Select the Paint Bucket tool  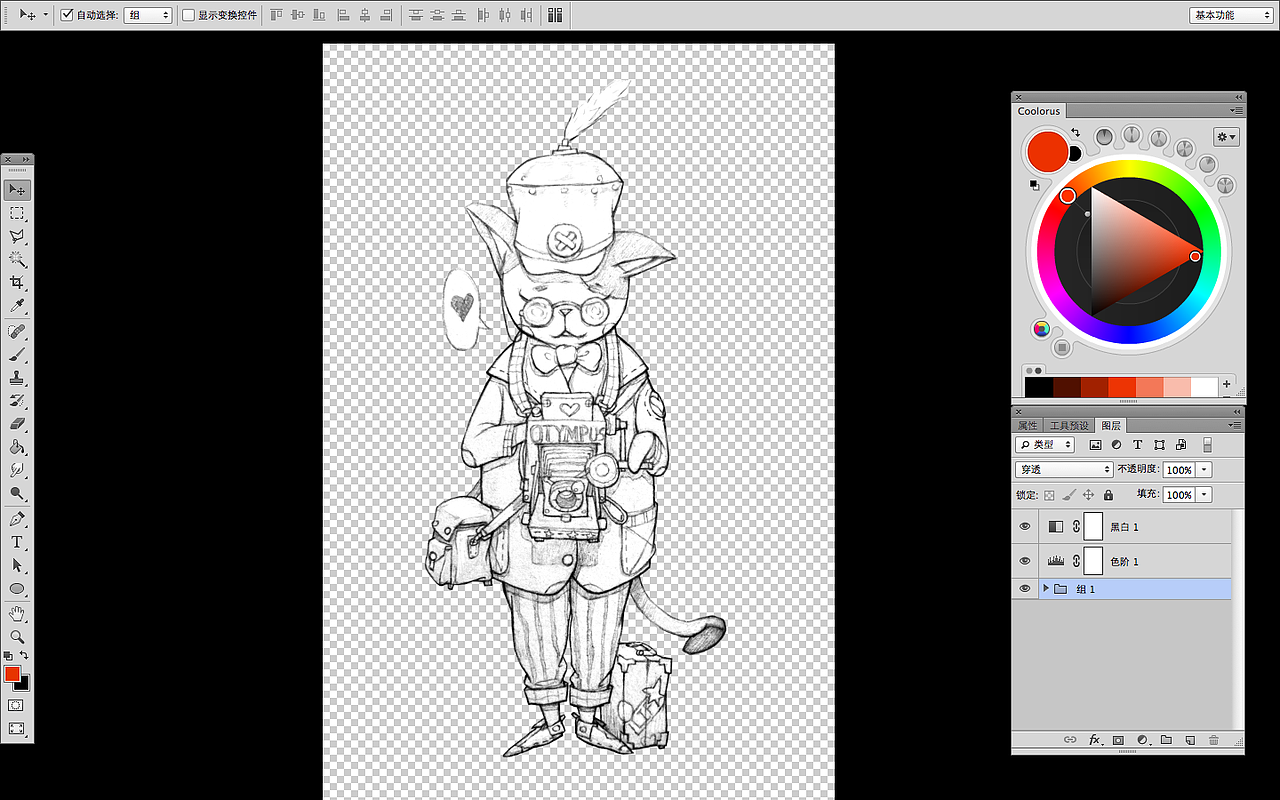point(17,447)
